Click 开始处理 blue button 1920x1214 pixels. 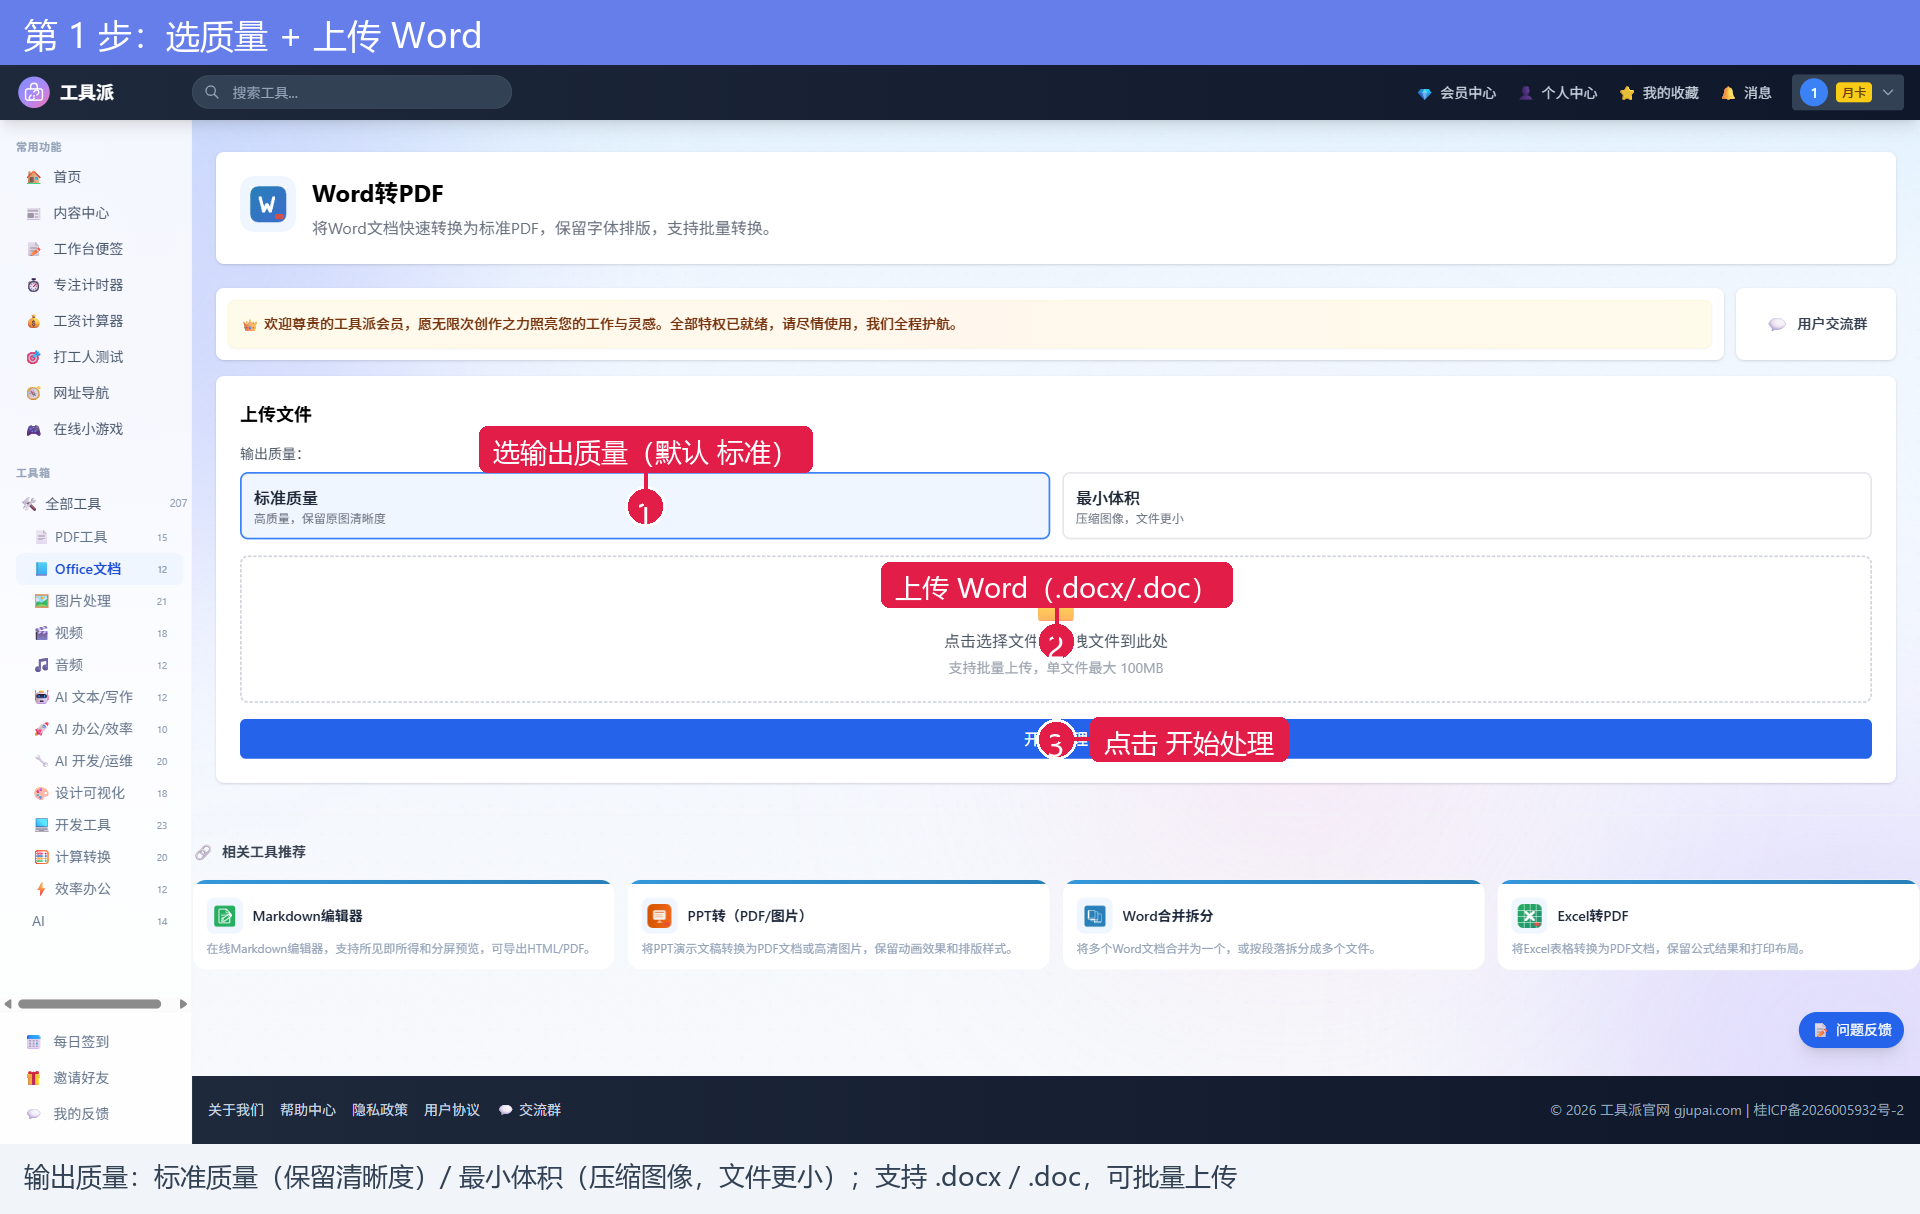point(1056,739)
